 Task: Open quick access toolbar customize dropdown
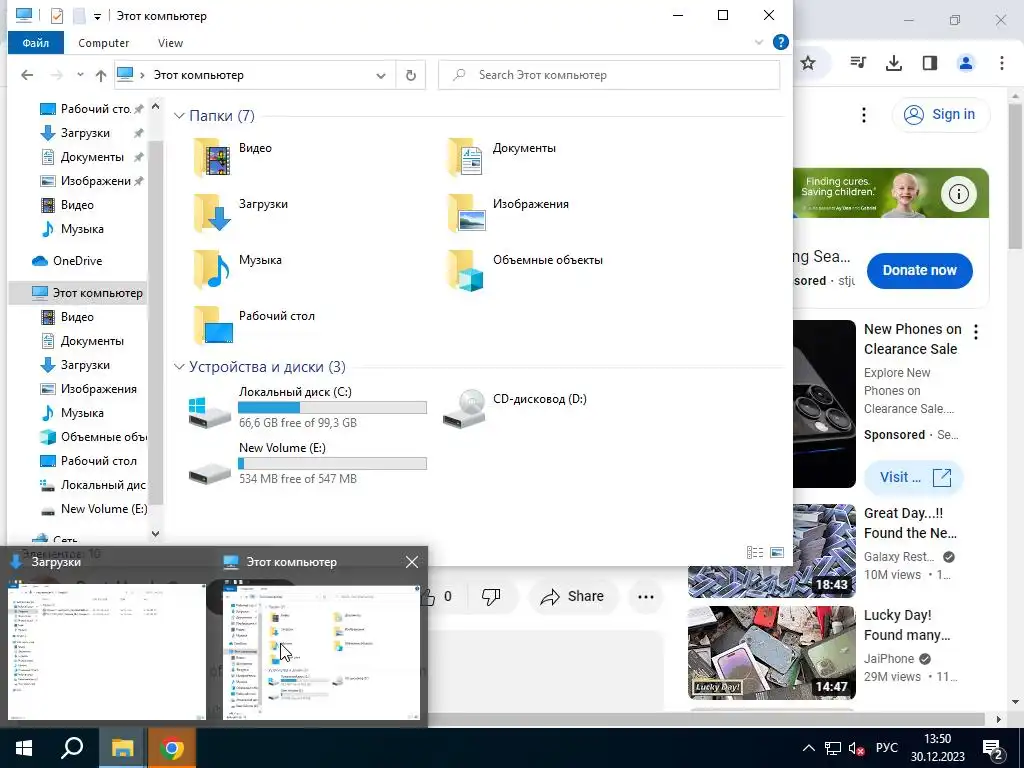pyautogui.click(x=97, y=16)
